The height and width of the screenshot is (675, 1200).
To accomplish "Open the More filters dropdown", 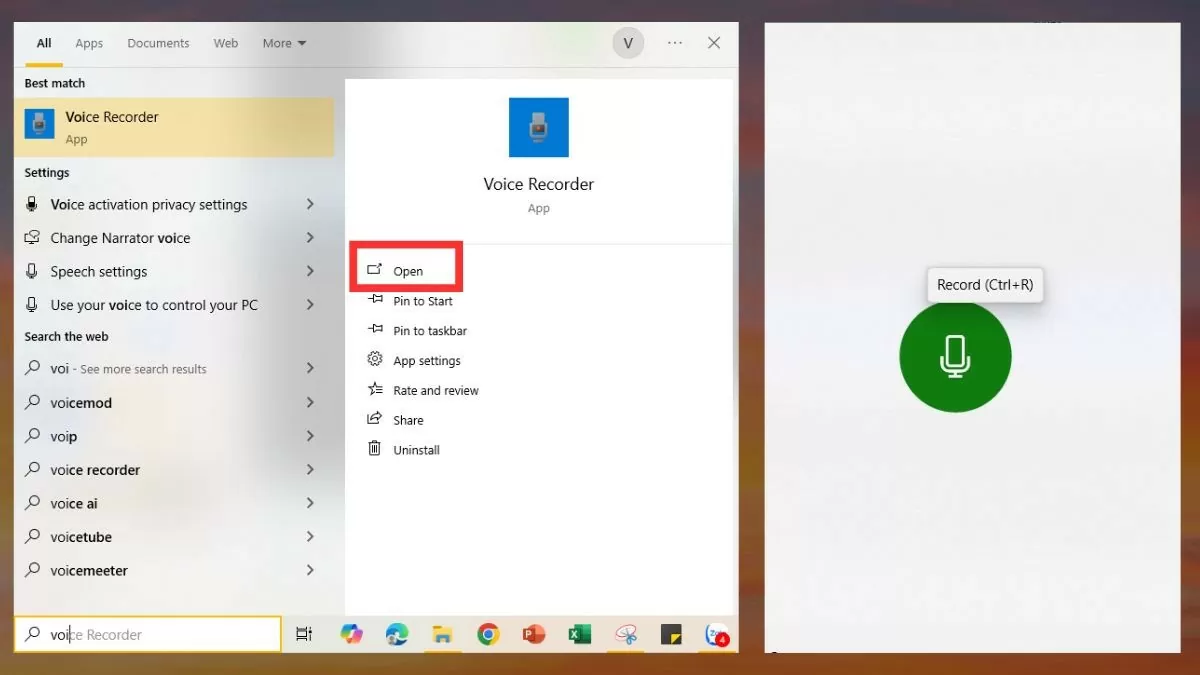I will [283, 43].
